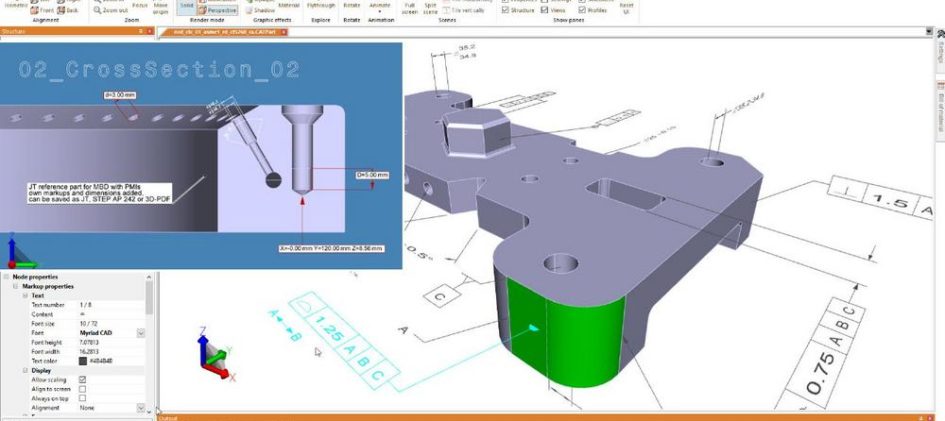945x421 pixels.
Task: Open the Alignment dropdown set to None
Action: click(140, 408)
